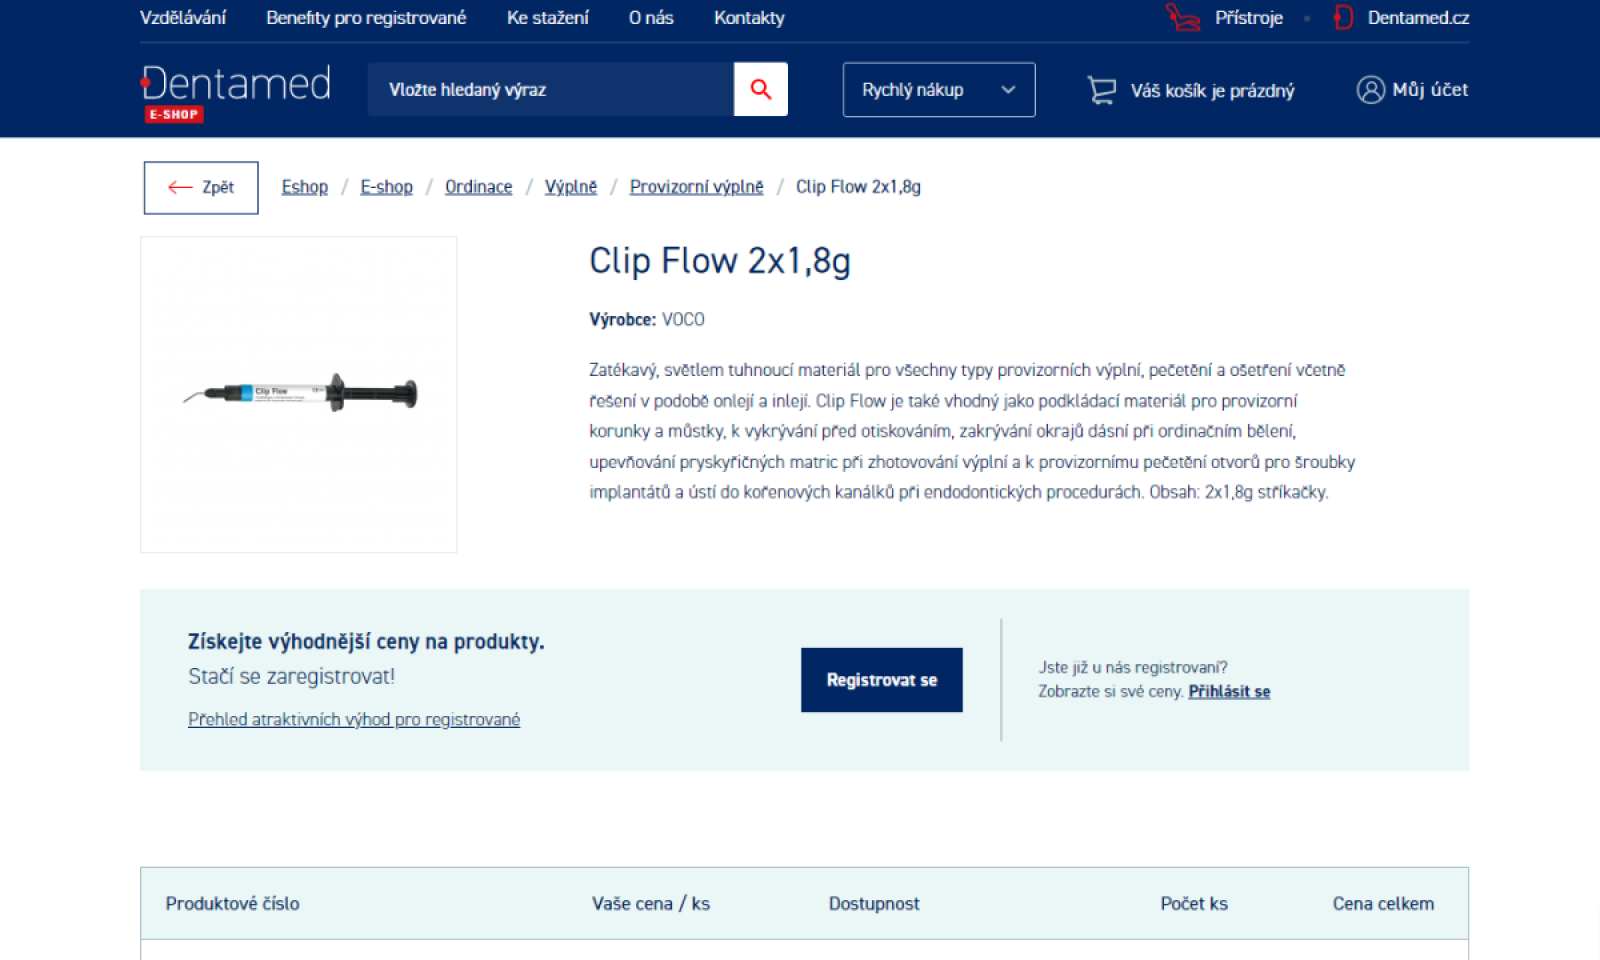This screenshot has width=1600, height=960.
Task: Open the Clip Flow syringe product image
Action: (x=299, y=395)
